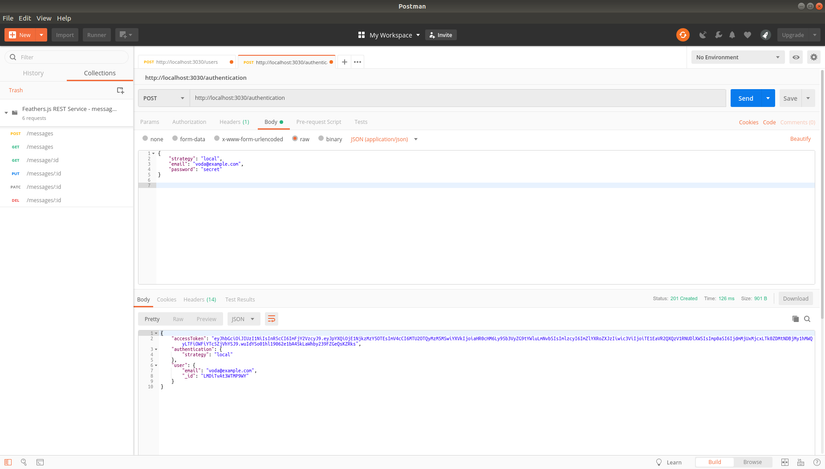Click the workspace grid icon
The height and width of the screenshot is (469, 825).
361,35
